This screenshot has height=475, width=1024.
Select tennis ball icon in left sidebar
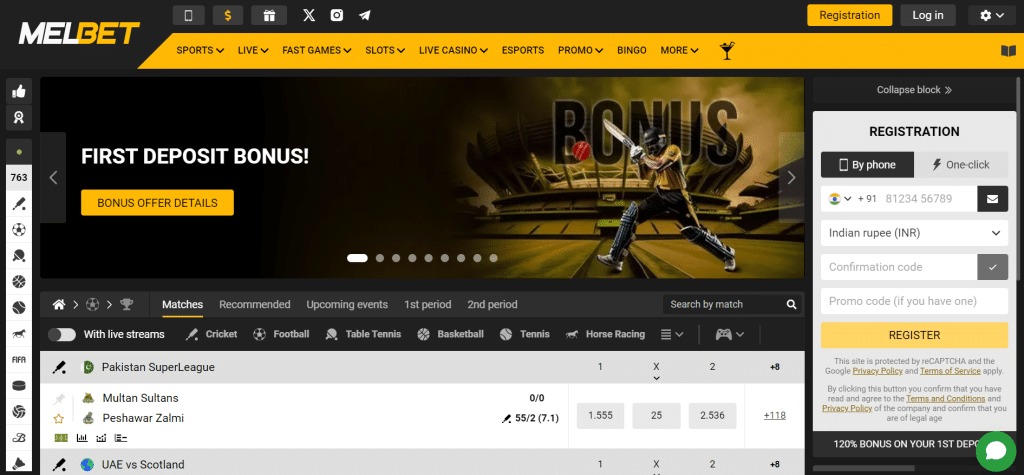pos(19,307)
